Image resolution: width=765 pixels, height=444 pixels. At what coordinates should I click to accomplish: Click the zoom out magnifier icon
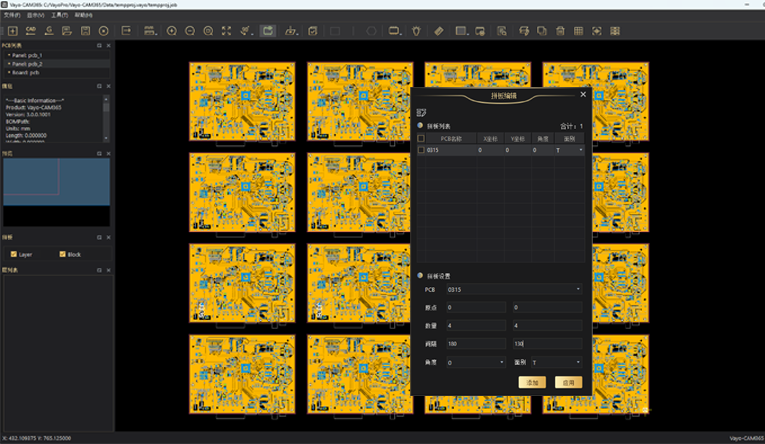[x=190, y=31]
